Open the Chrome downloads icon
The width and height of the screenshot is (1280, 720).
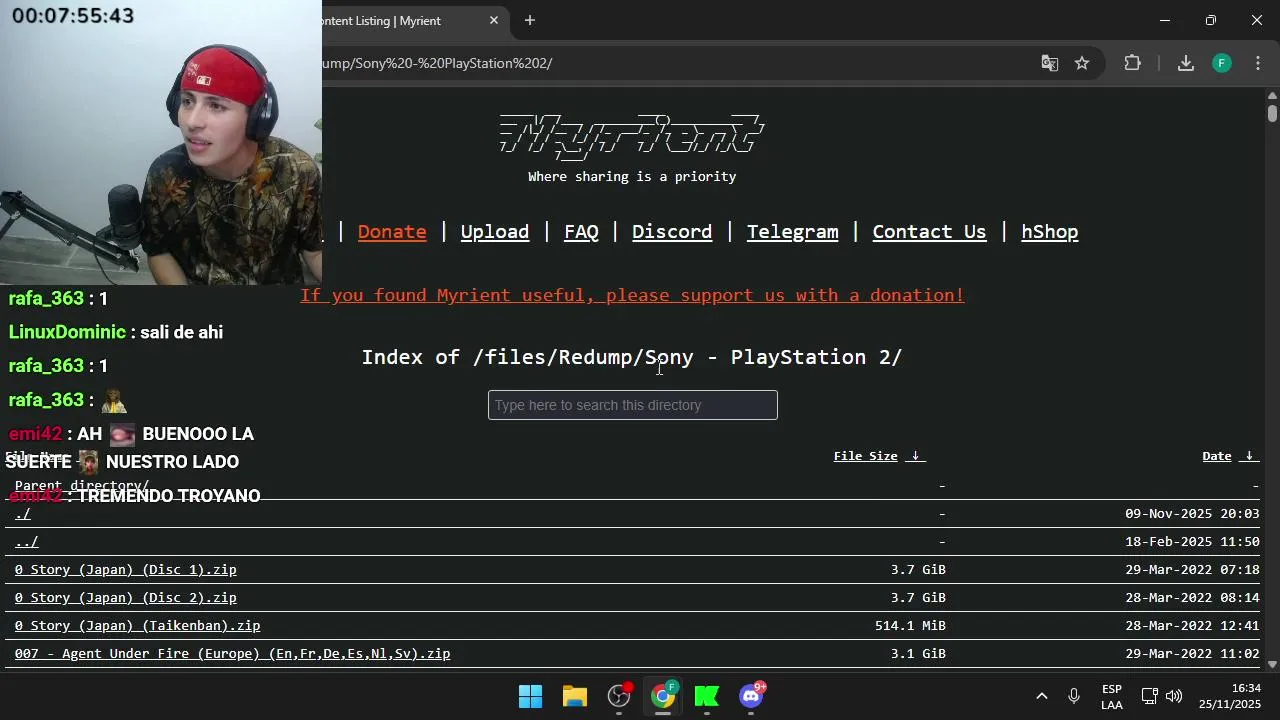click(x=1186, y=63)
